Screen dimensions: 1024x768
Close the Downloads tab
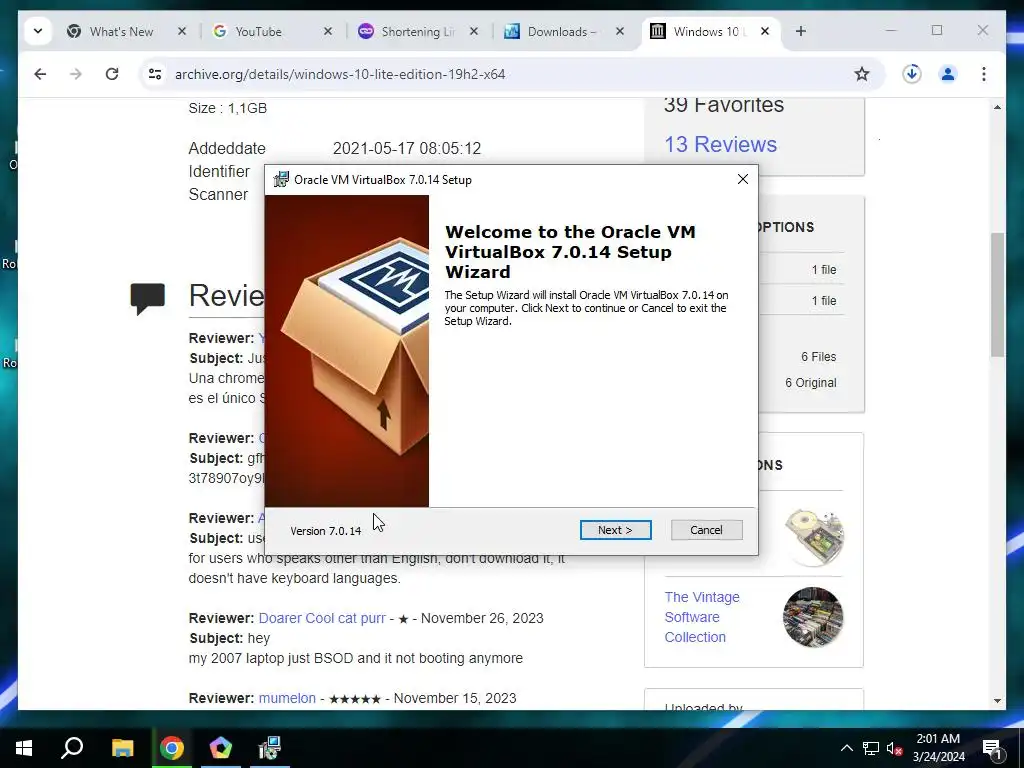tap(620, 31)
